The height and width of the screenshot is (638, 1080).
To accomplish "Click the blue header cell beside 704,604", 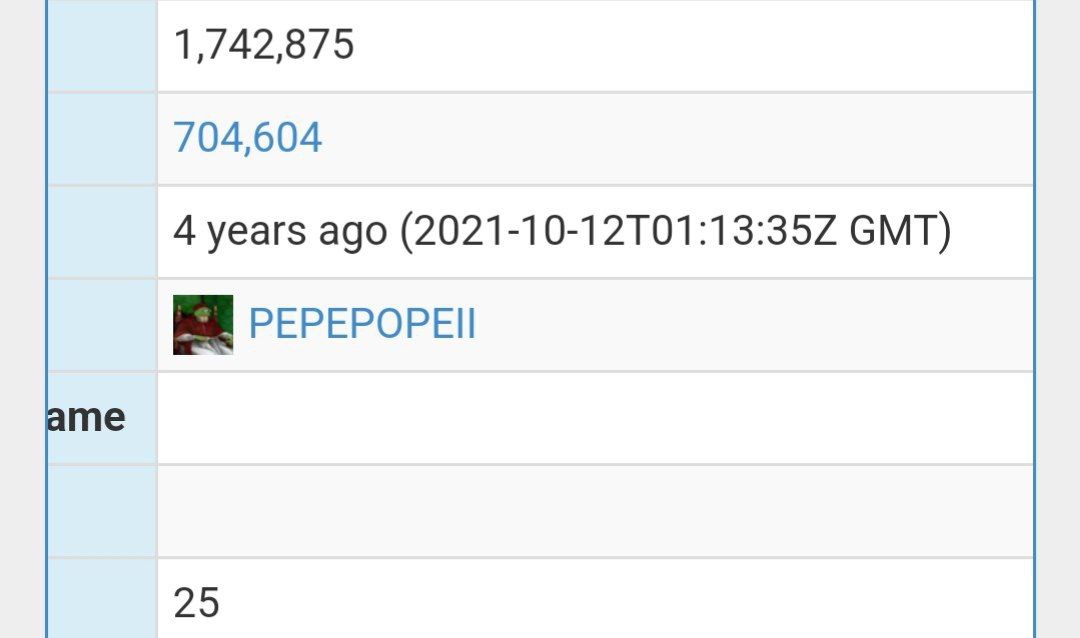I will (x=103, y=138).
